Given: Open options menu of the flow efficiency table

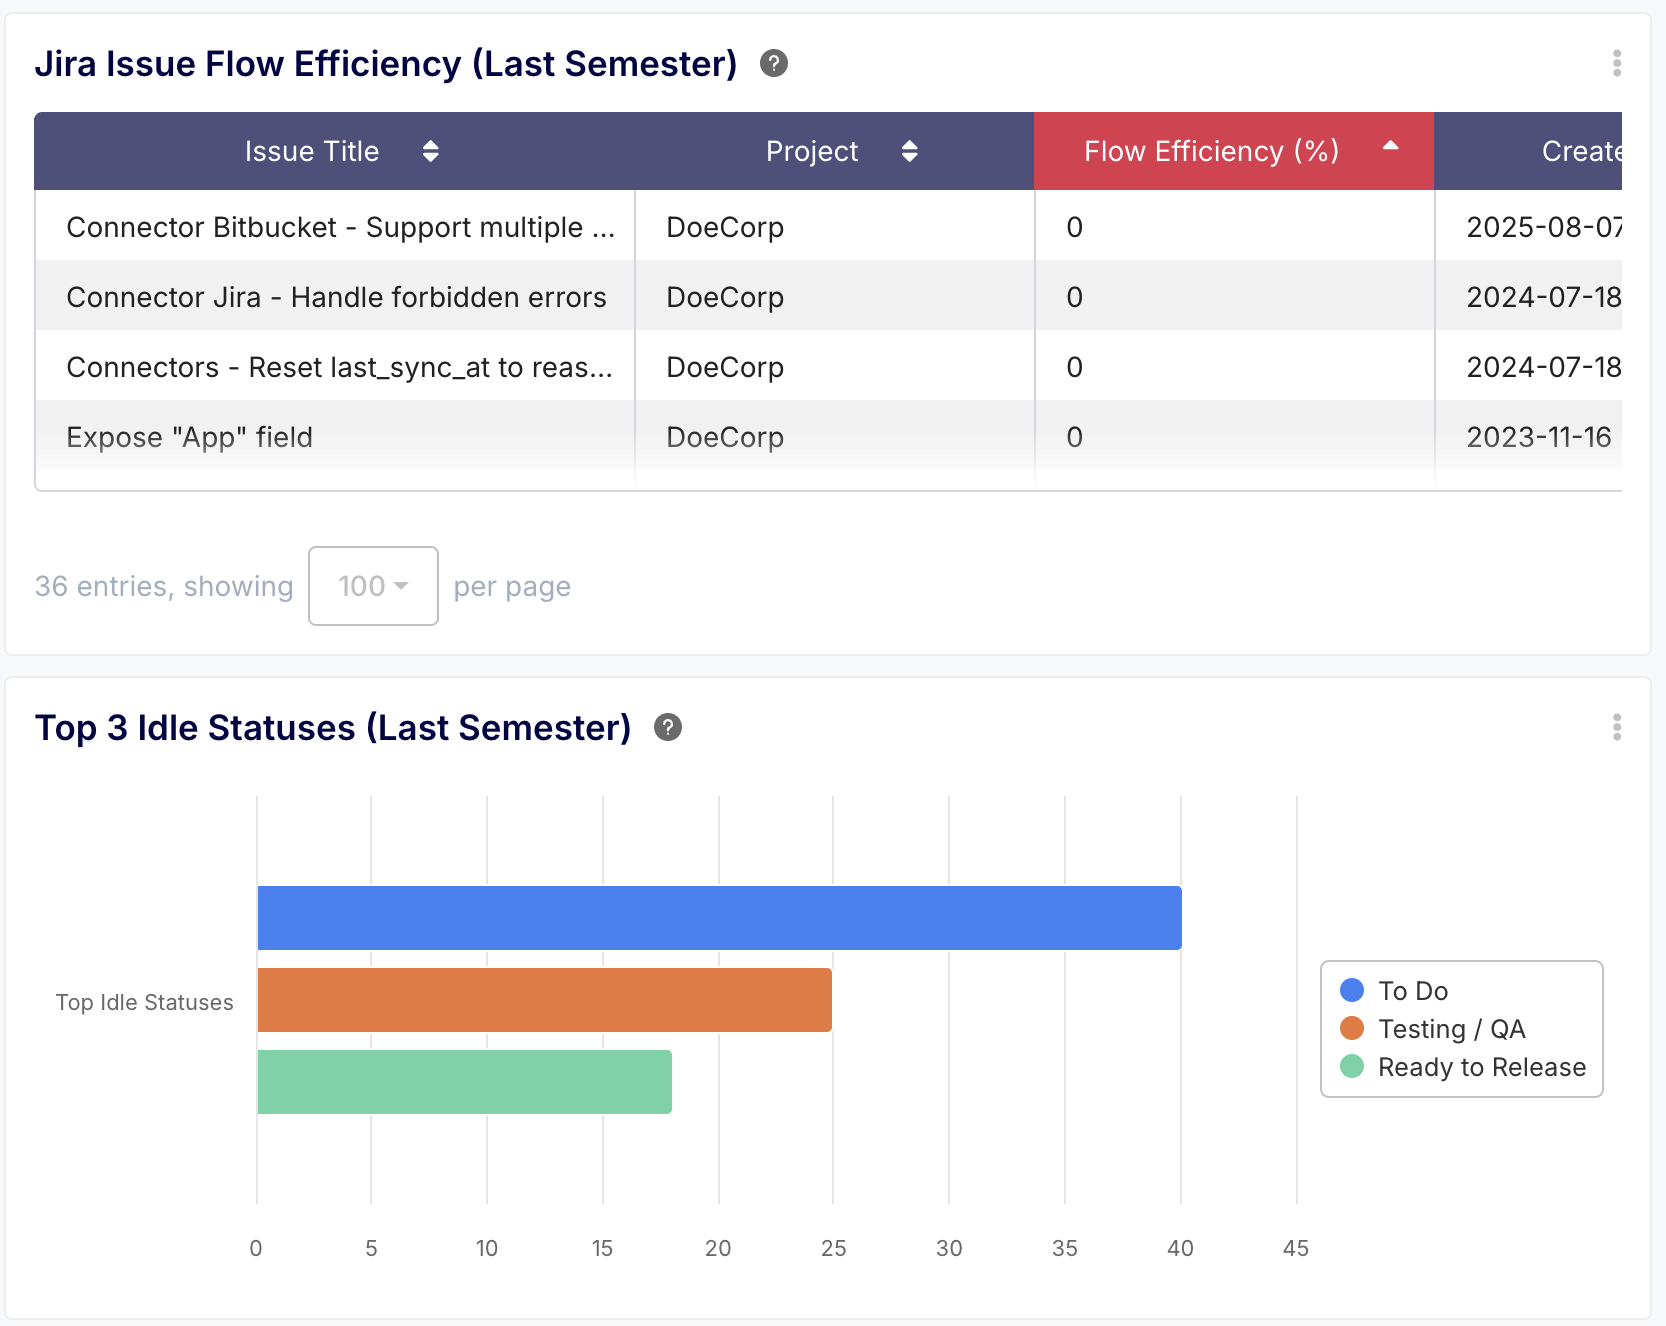Looking at the screenshot, I should click(1617, 64).
